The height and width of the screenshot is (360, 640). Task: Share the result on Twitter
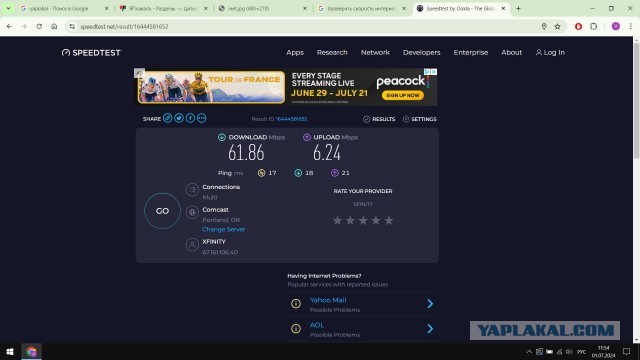[x=179, y=118]
